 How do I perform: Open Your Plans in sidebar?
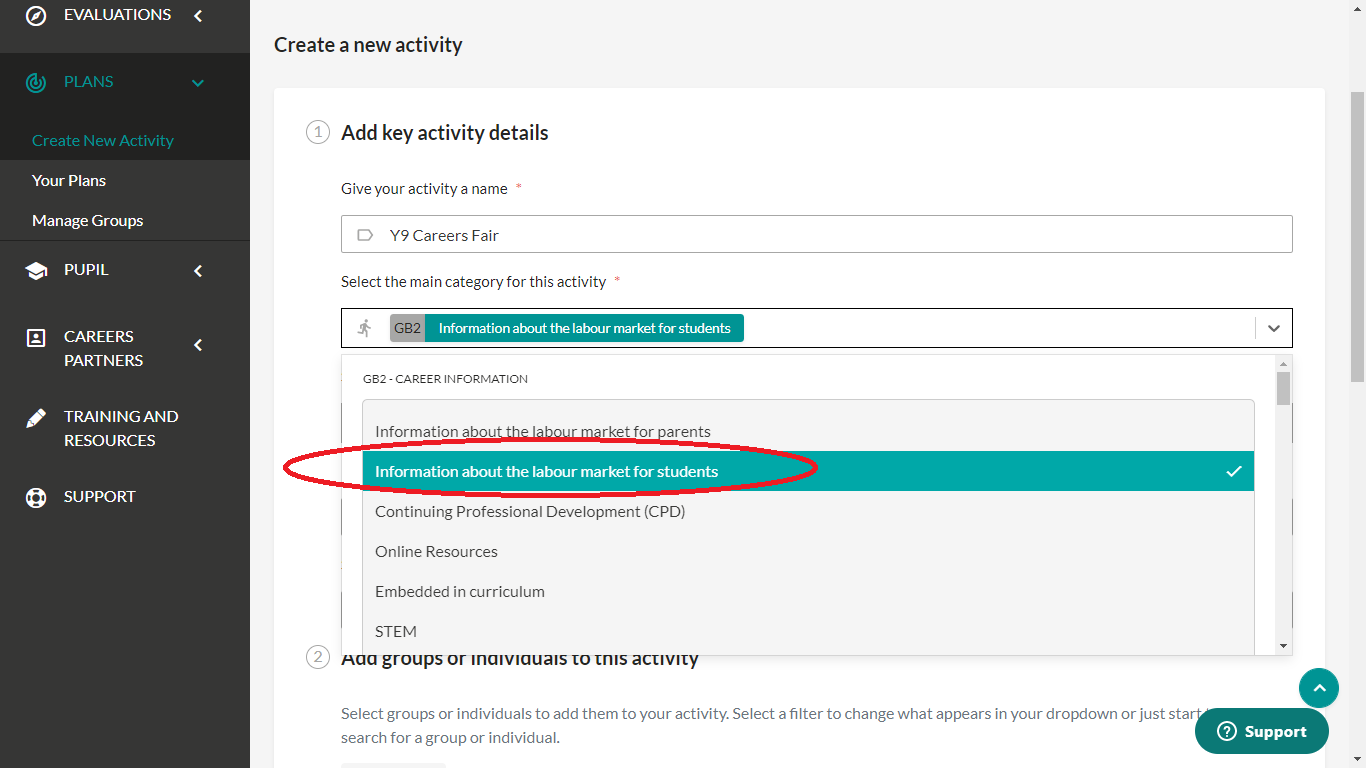pyautogui.click(x=69, y=180)
